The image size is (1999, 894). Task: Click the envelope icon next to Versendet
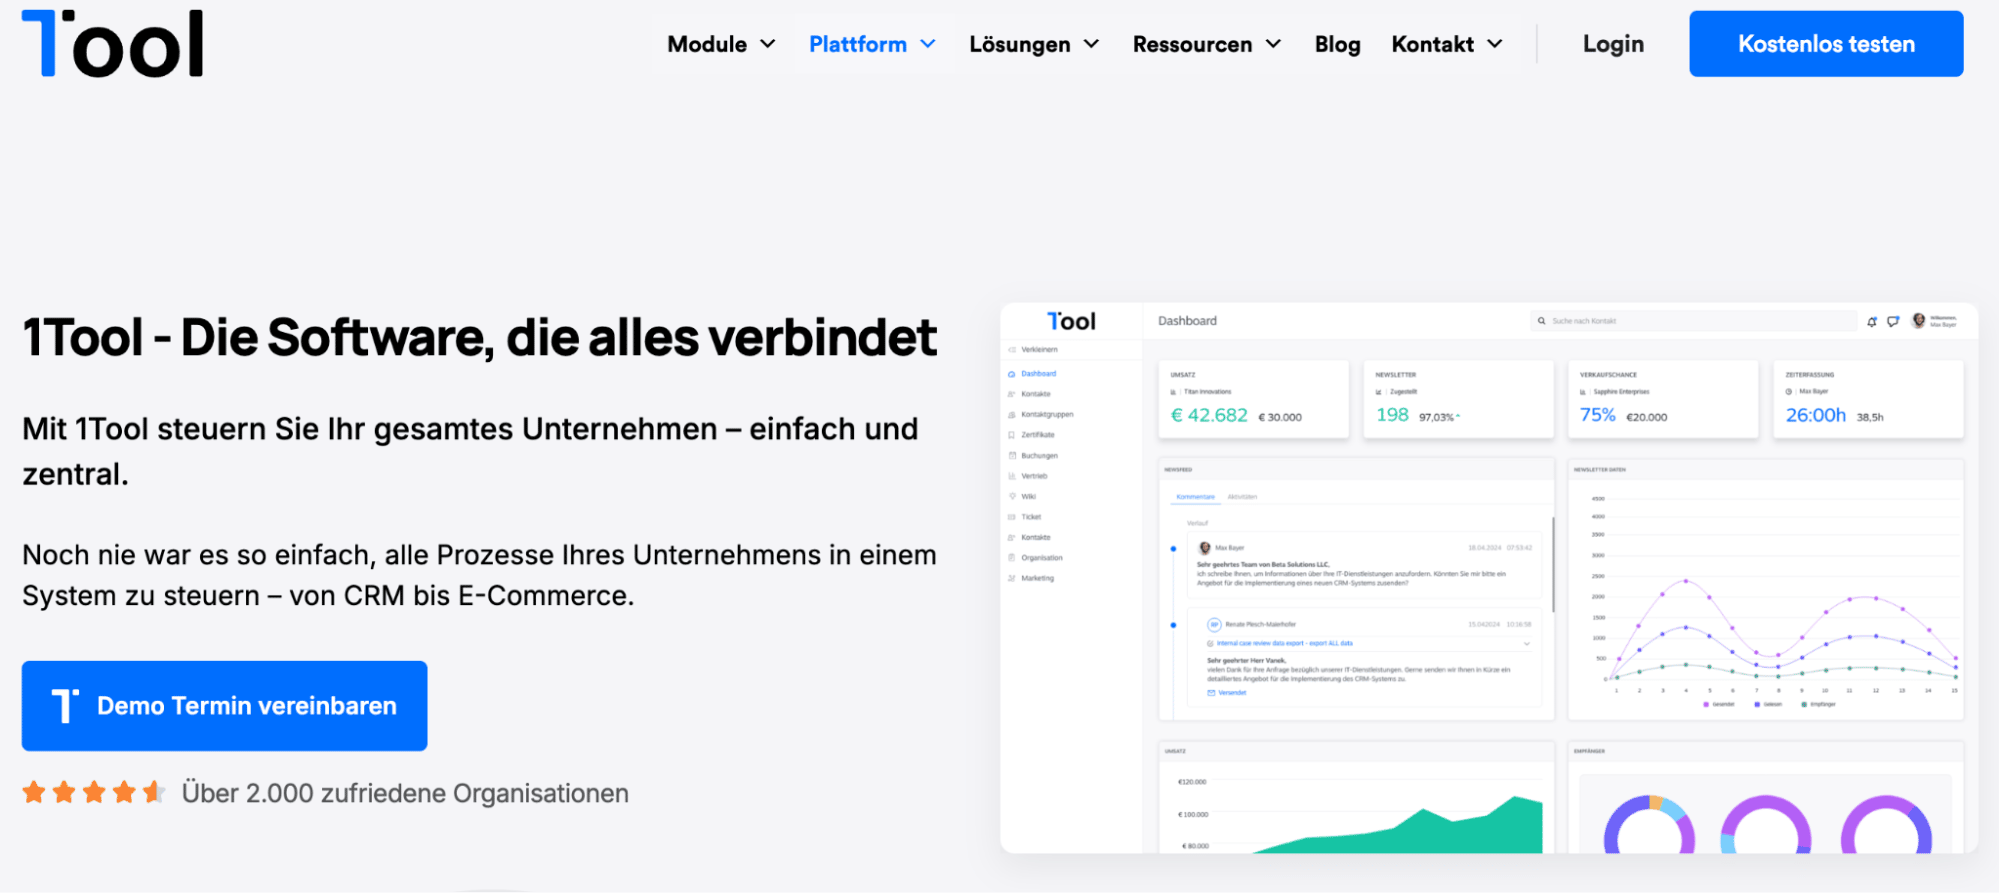point(1212,693)
